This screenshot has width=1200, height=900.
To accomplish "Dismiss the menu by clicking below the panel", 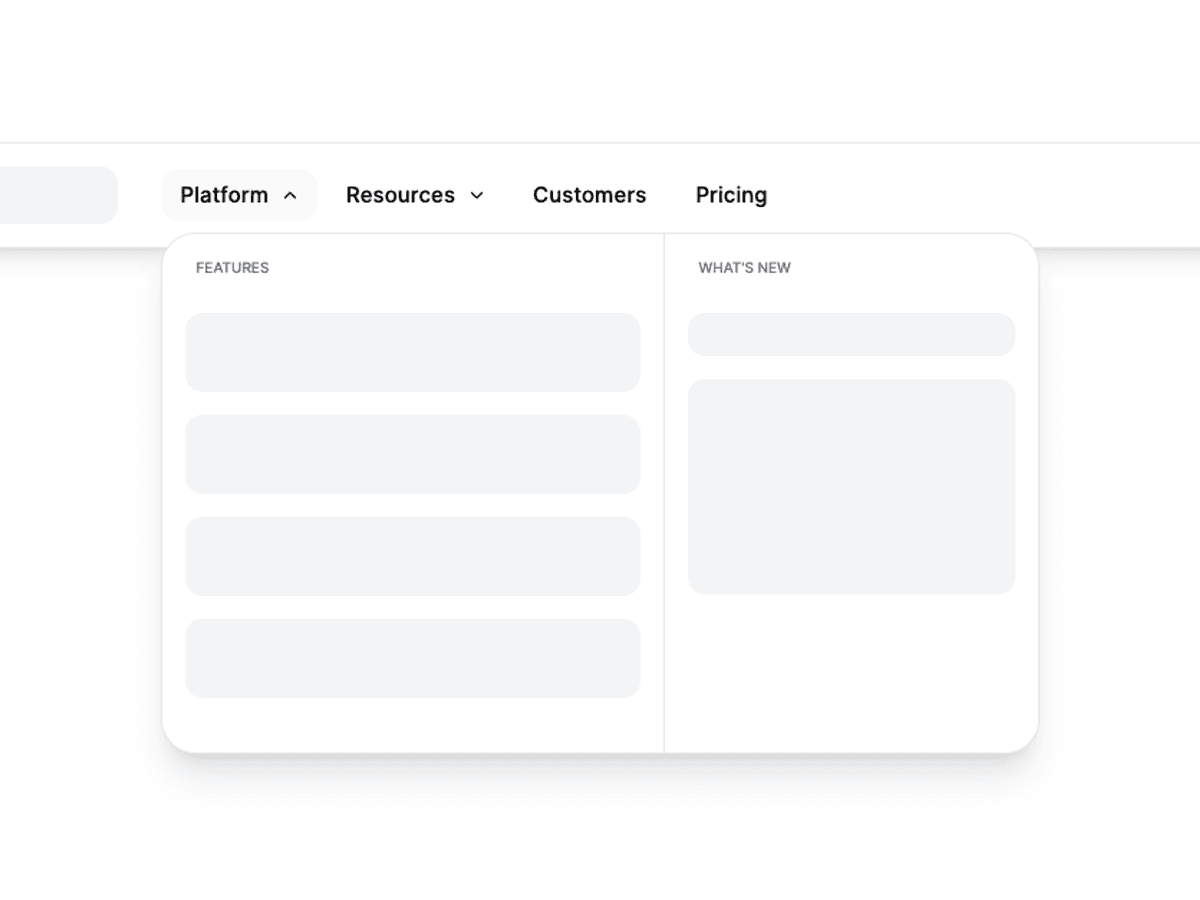I will point(600,830).
